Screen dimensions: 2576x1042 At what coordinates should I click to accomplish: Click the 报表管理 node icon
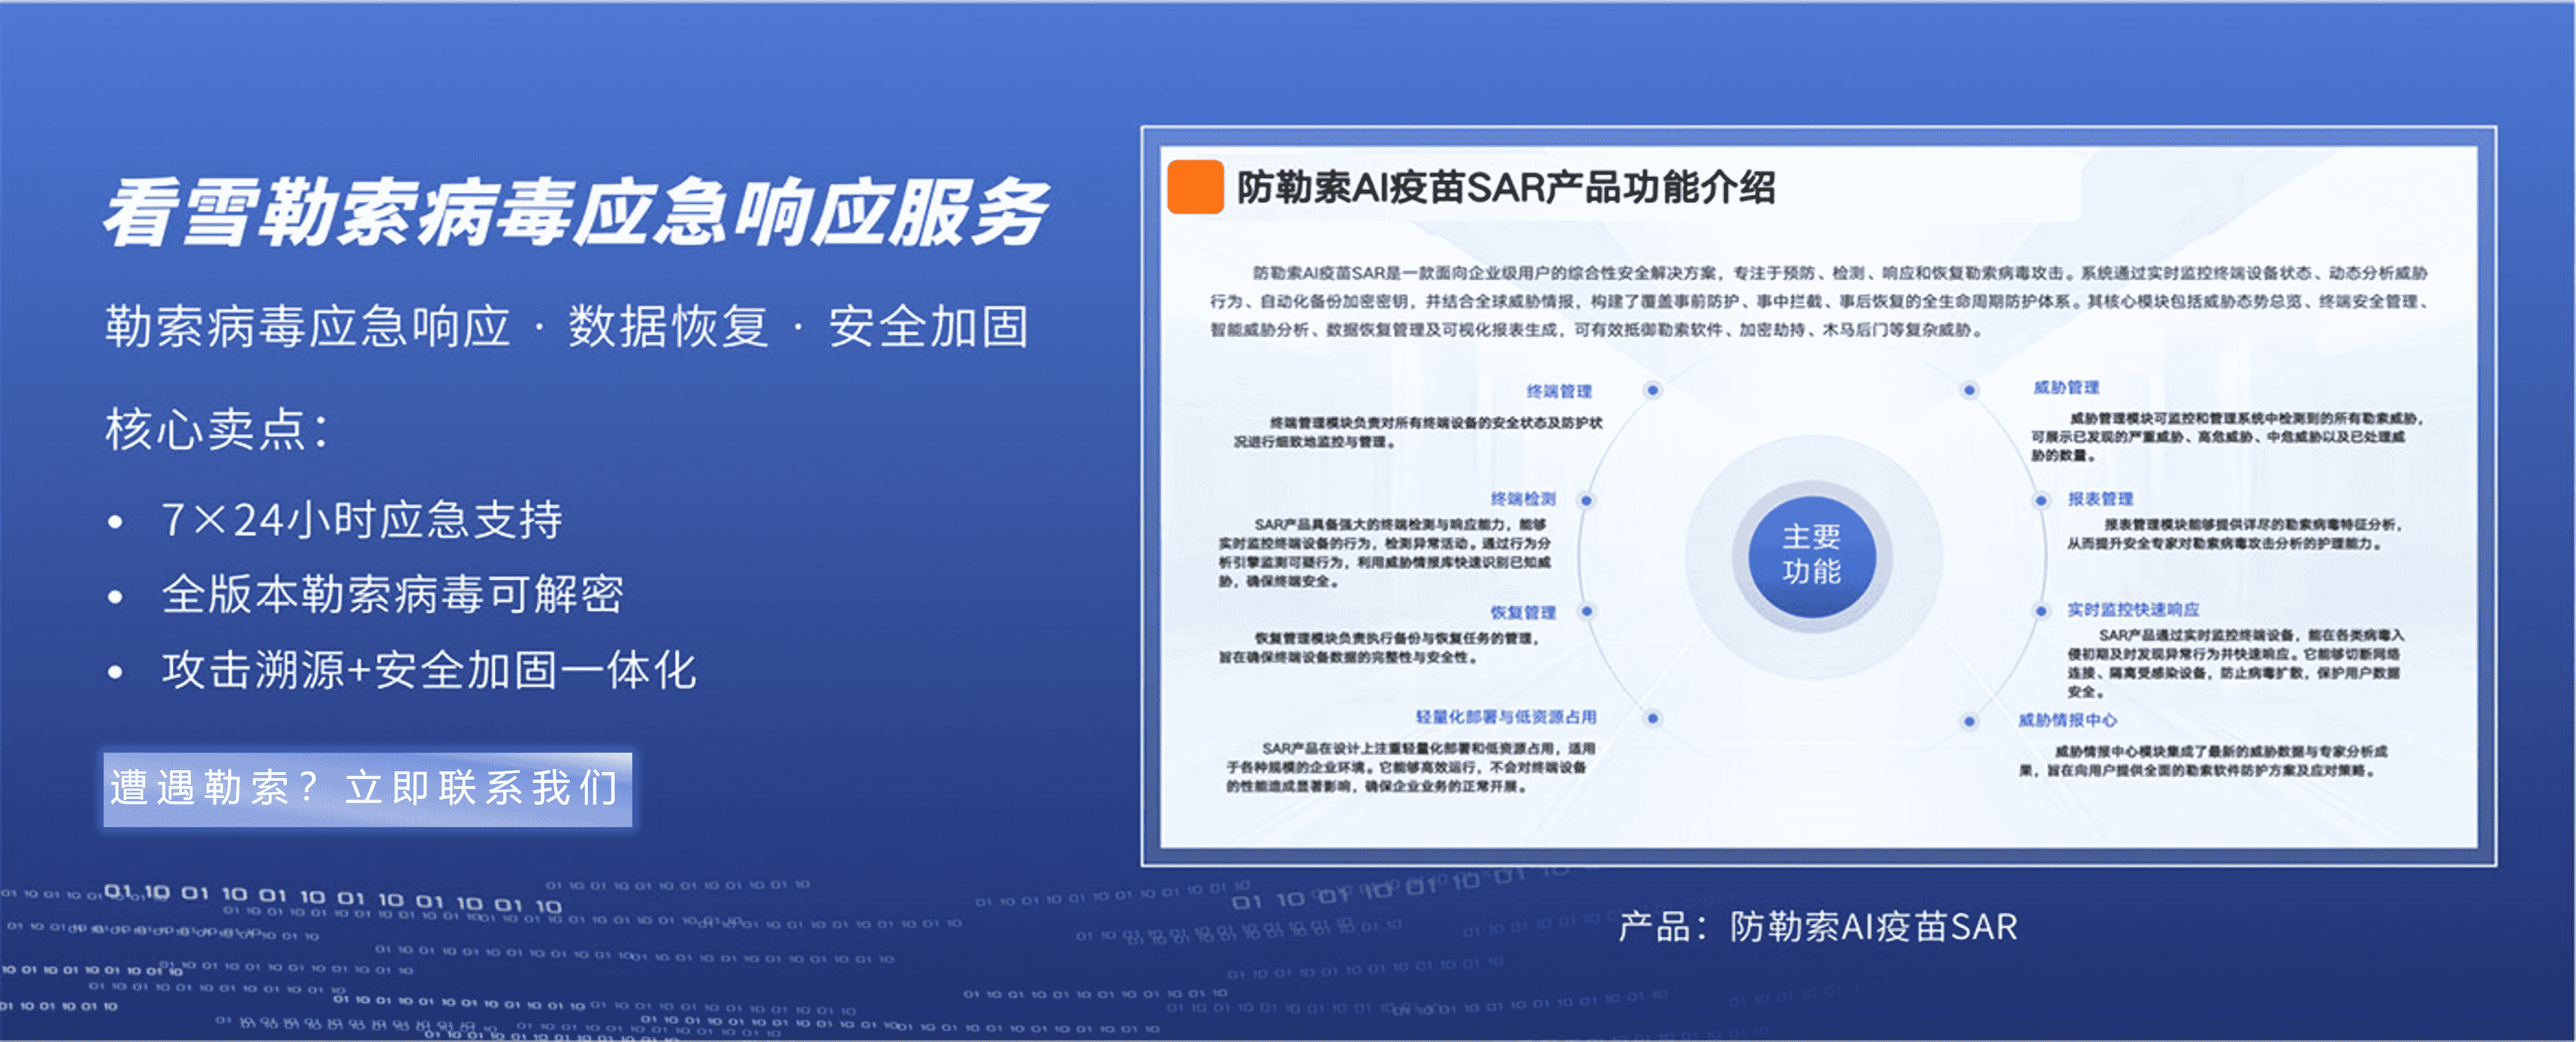tap(2041, 500)
